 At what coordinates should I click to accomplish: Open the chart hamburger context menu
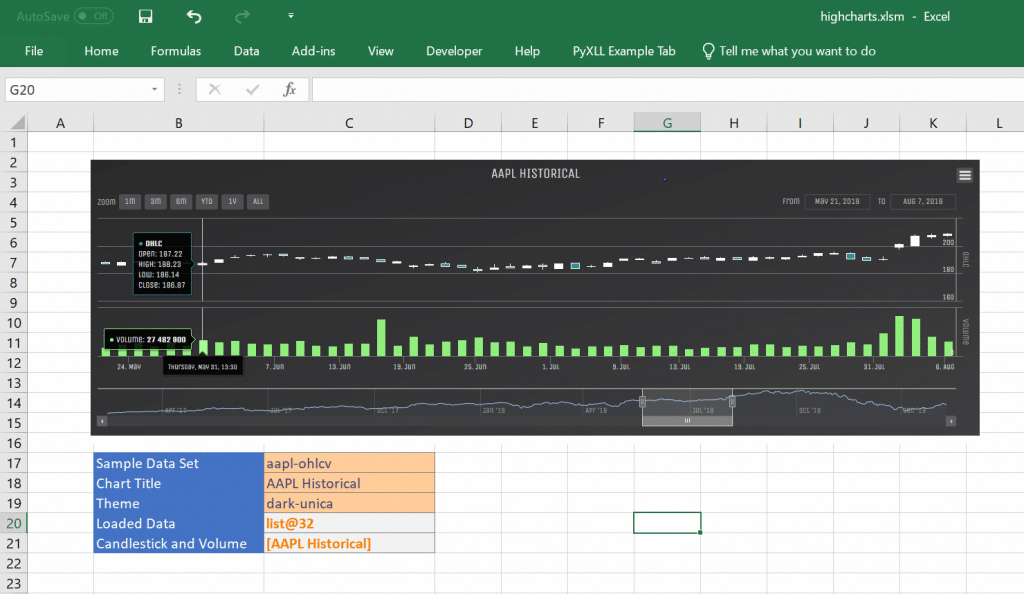pos(965,175)
